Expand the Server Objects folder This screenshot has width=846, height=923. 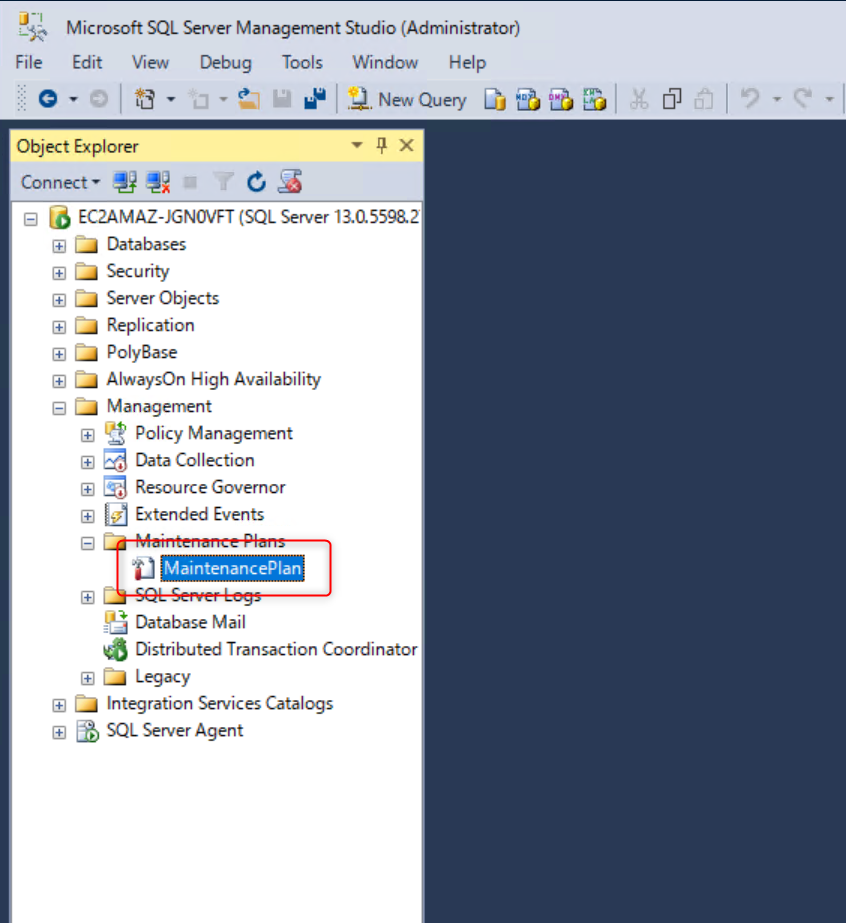[59, 300]
